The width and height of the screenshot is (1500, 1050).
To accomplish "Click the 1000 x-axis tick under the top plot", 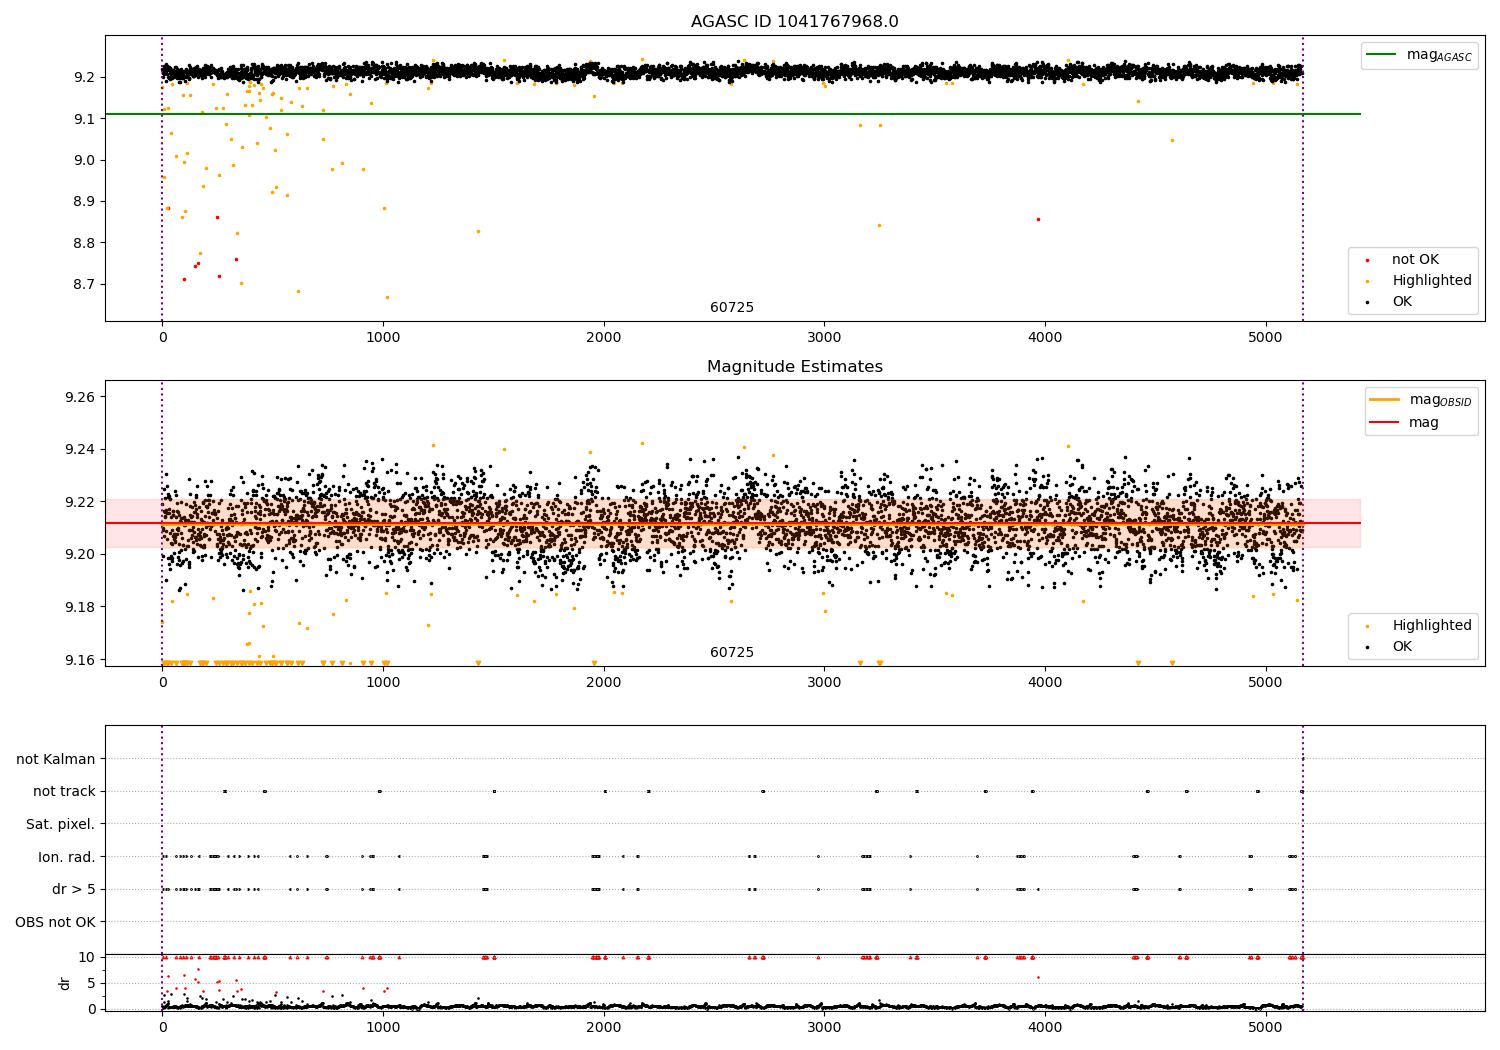I will pyautogui.click(x=383, y=338).
